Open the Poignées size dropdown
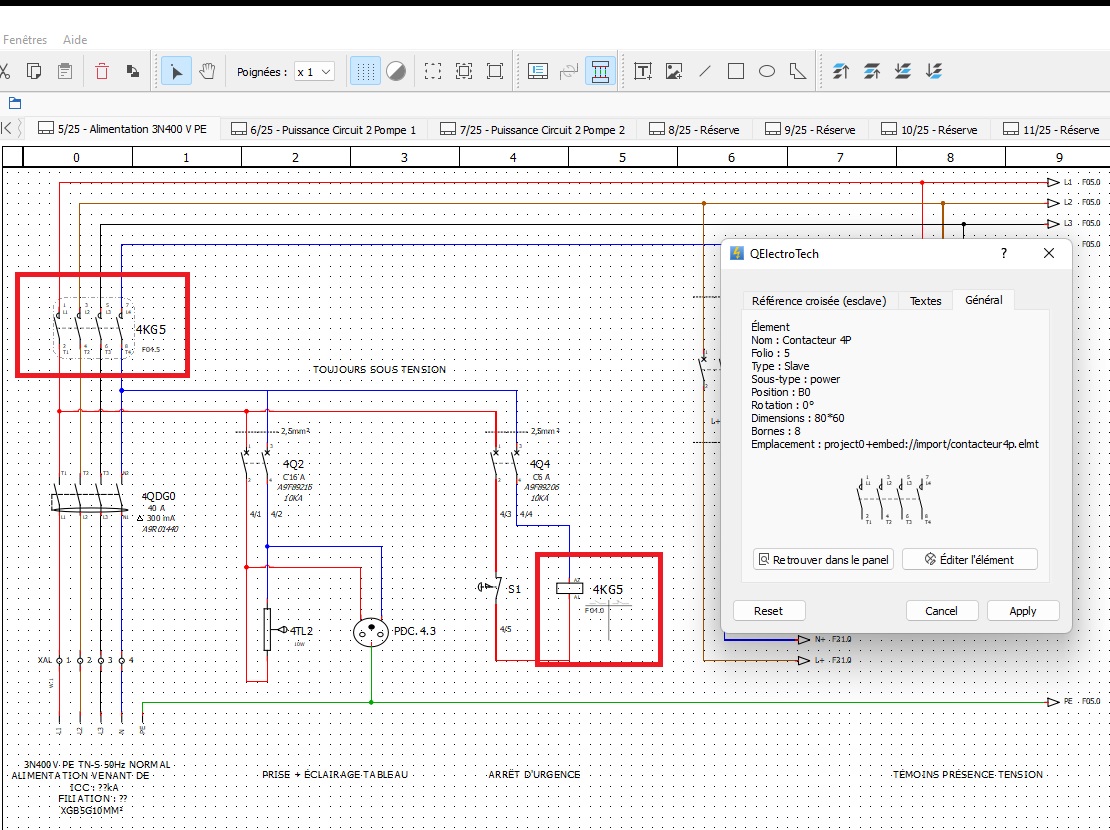Image resolution: width=1110 pixels, height=830 pixels. (314, 72)
